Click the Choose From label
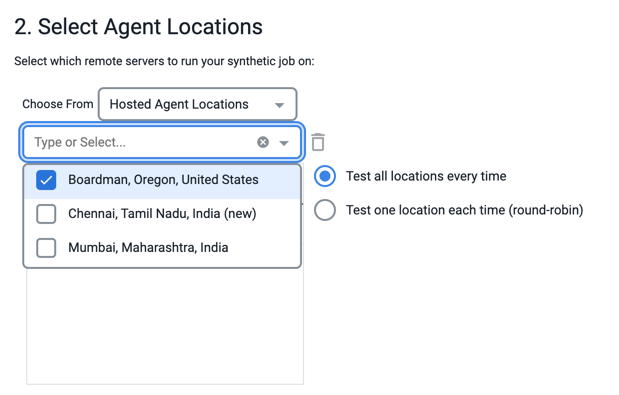This screenshot has height=395, width=619. point(58,104)
